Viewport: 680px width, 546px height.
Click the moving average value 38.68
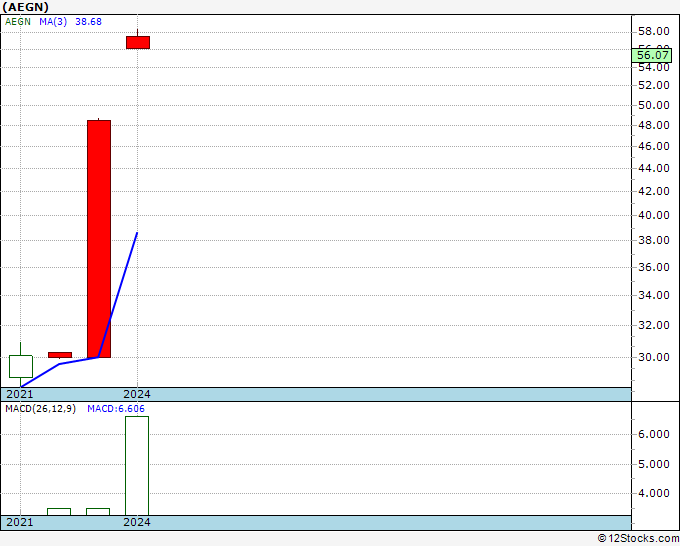click(x=88, y=22)
